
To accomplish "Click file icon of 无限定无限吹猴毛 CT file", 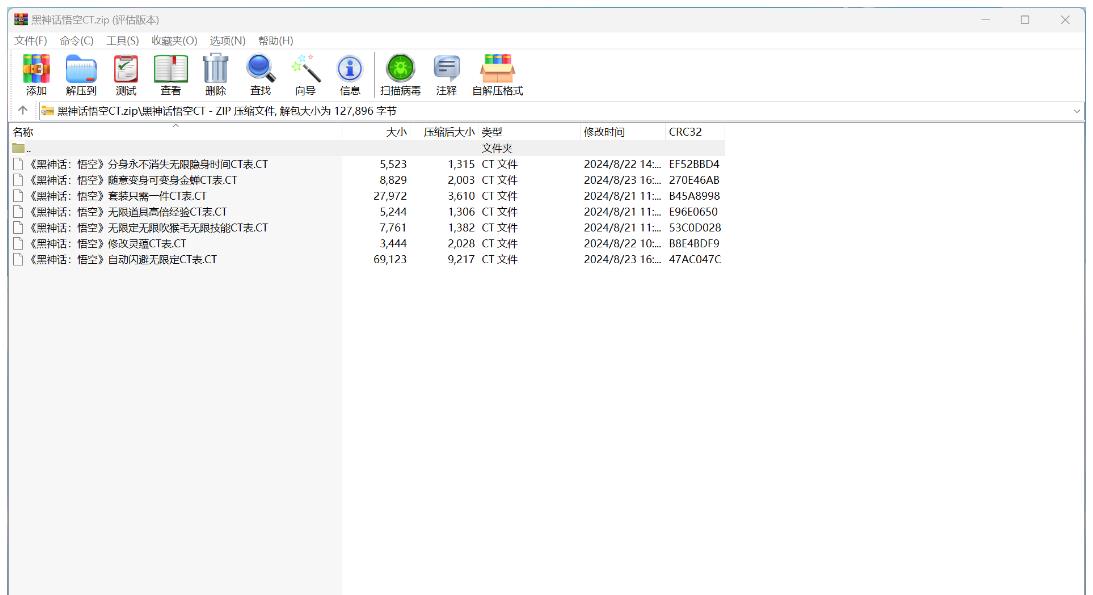I will [x=18, y=228].
